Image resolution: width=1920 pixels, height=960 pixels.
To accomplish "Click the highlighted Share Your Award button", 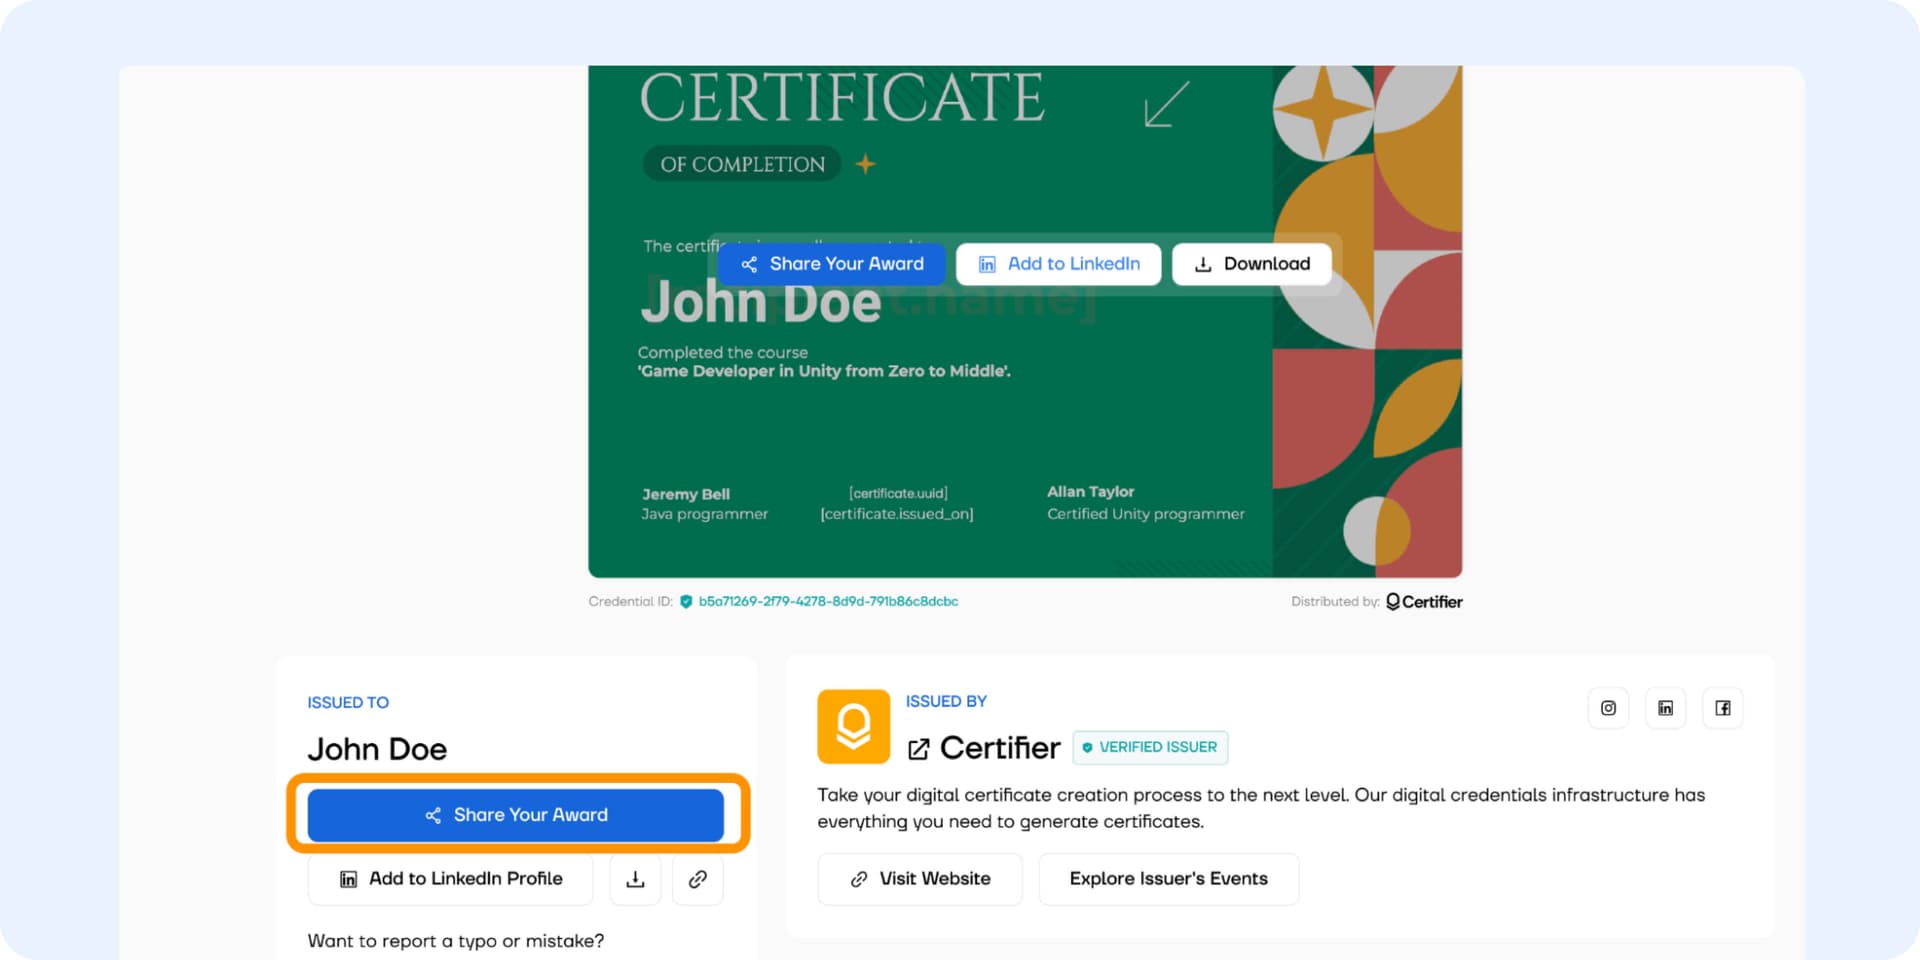I will point(516,814).
